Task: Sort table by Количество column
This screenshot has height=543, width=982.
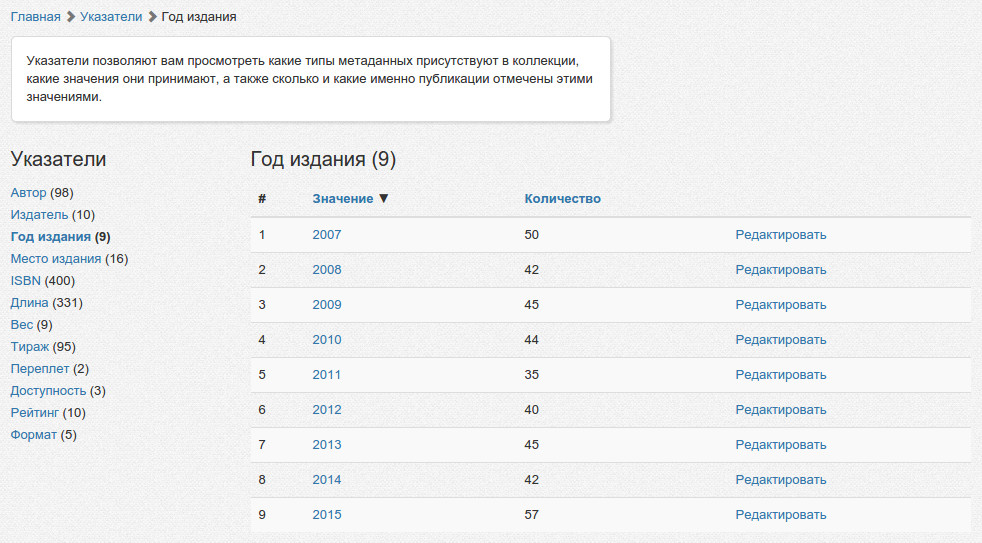Action: click(562, 199)
